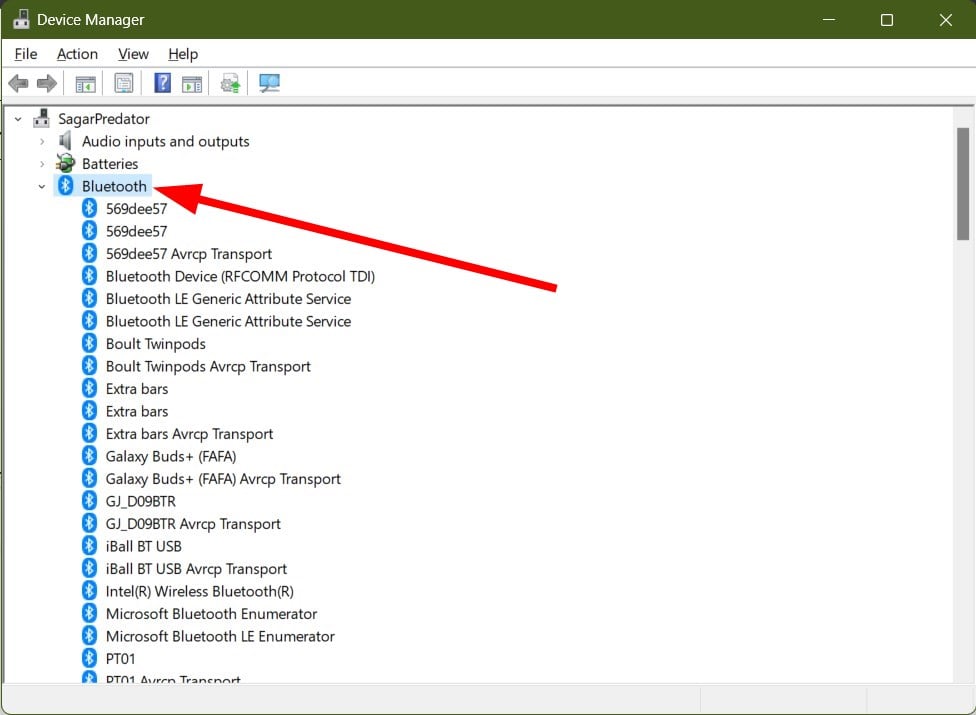This screenshot has height=715, width=976.
Task: Click the Forward arrow in the toolbar
Action: point(47,83)
